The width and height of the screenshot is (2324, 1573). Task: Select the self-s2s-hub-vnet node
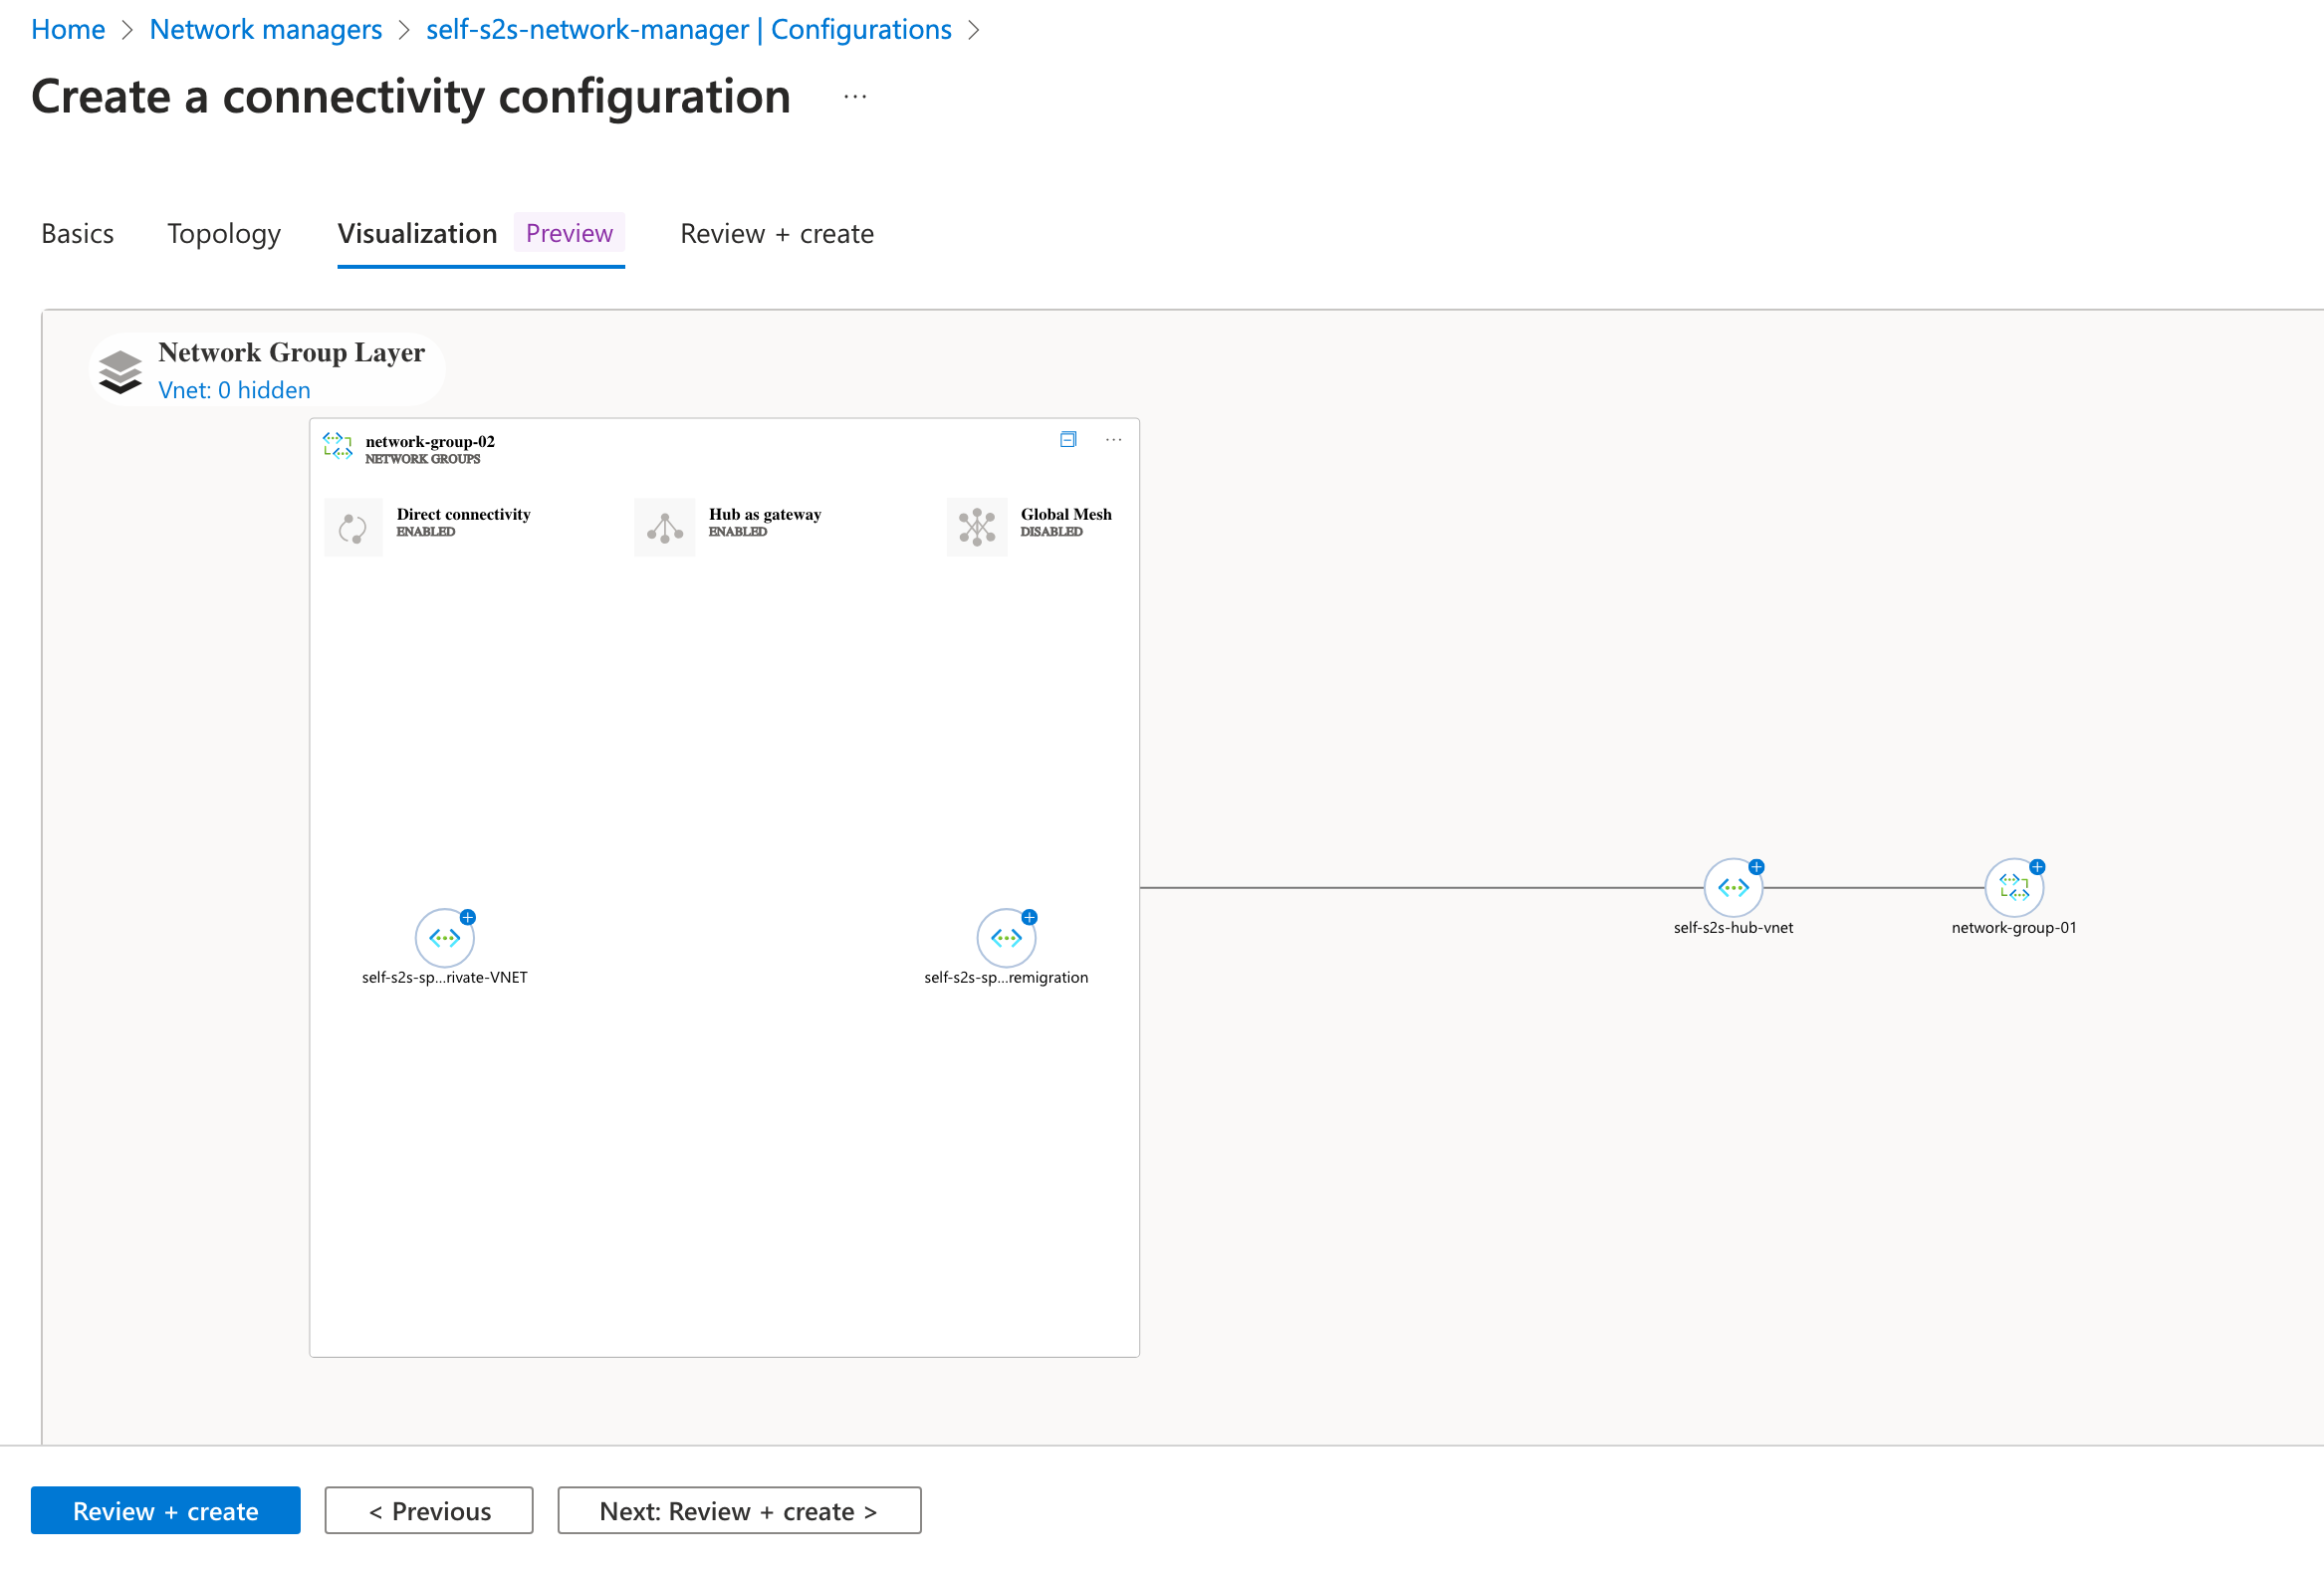point(1732,887)
